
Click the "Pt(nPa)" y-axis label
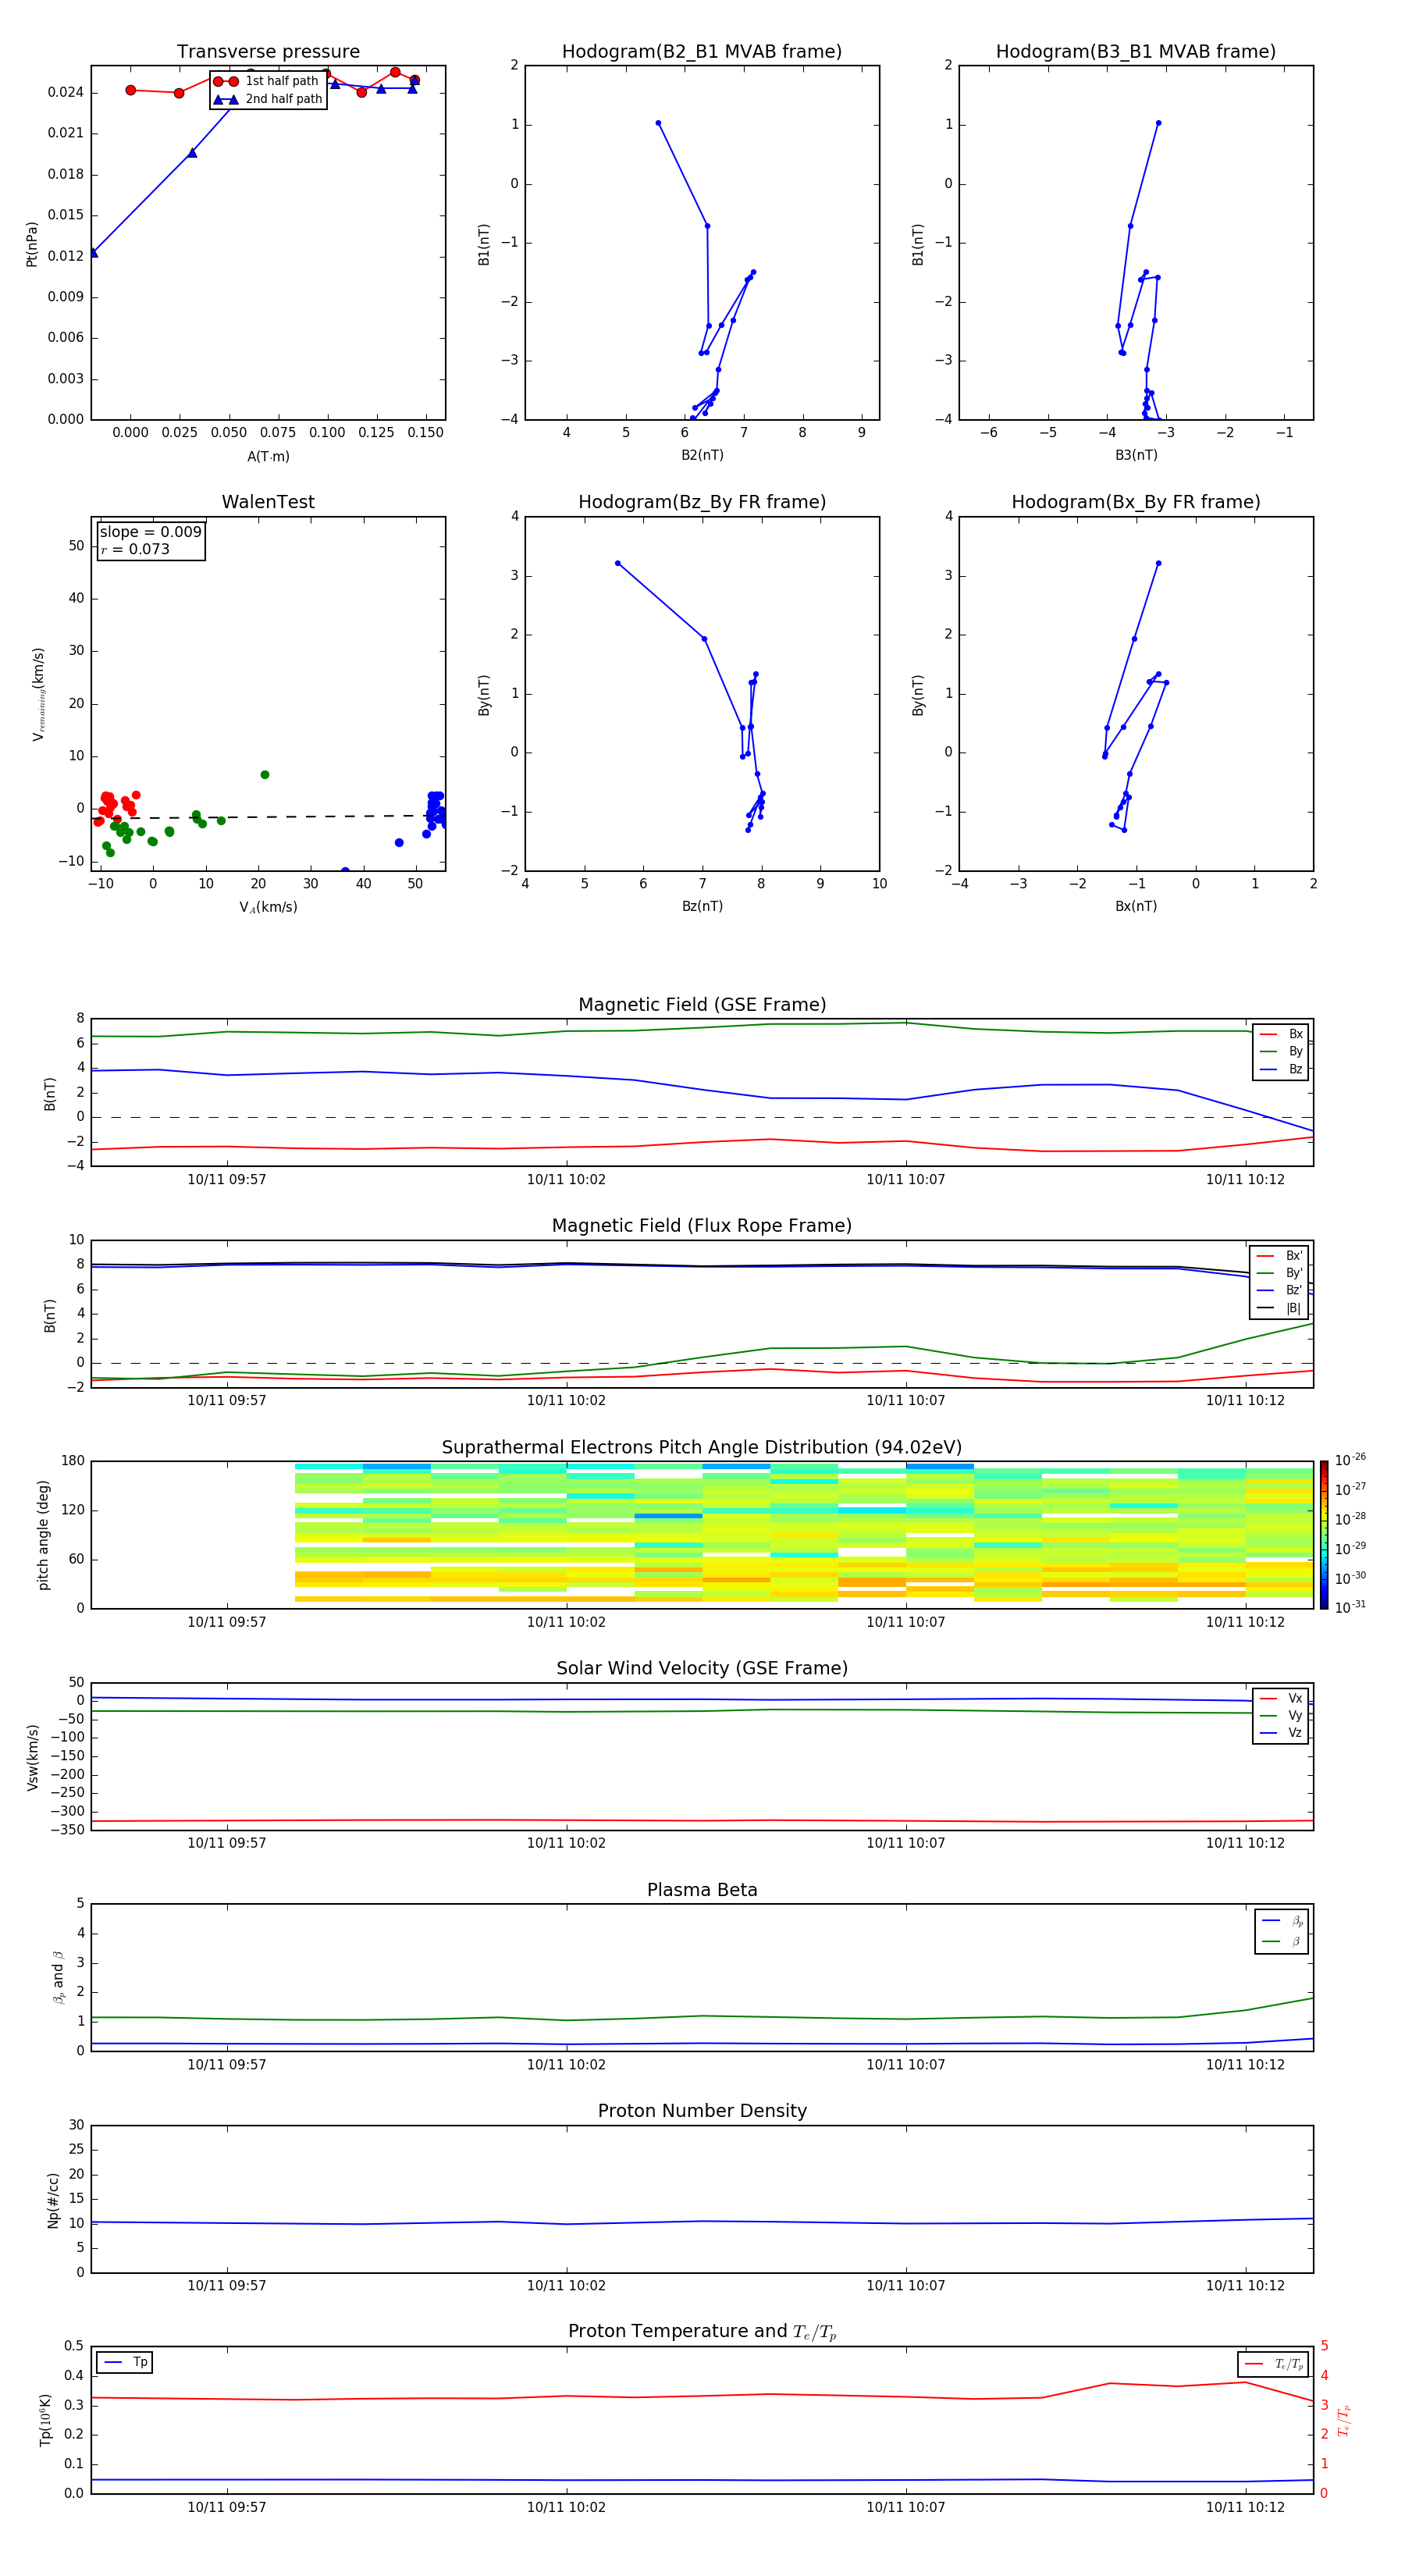pyautogui.click(x=32, y=244)
